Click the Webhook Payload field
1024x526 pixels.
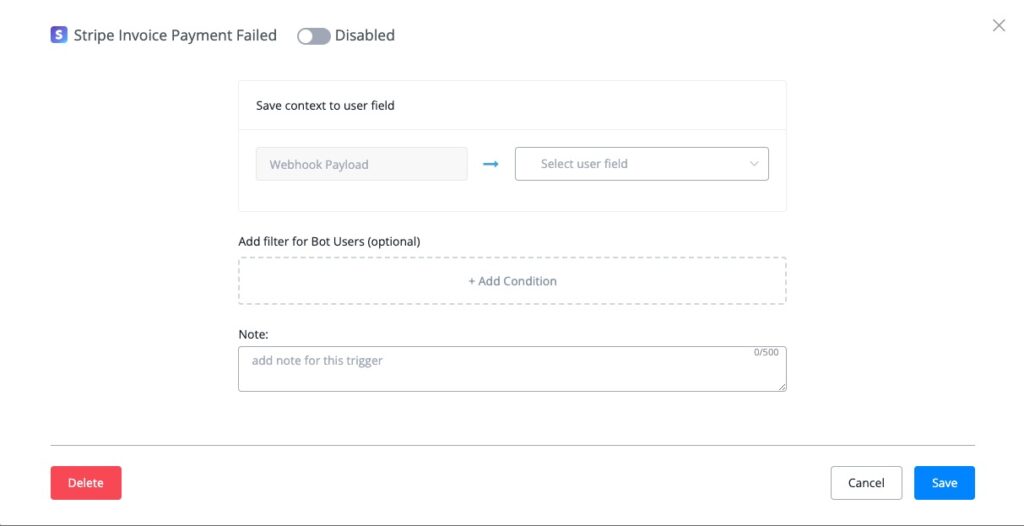coord(361,164)
